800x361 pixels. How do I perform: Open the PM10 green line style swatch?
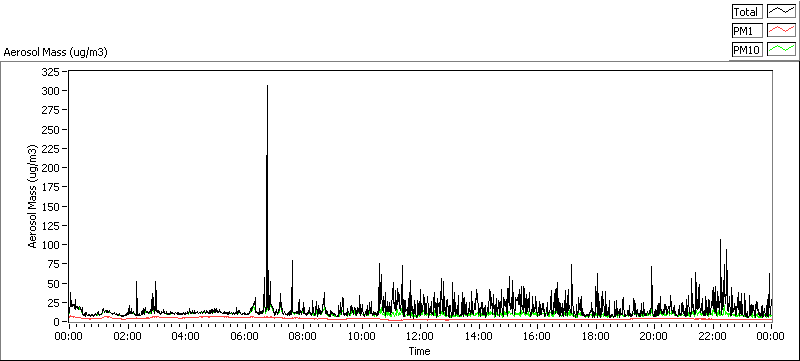(x=782, y=49)
